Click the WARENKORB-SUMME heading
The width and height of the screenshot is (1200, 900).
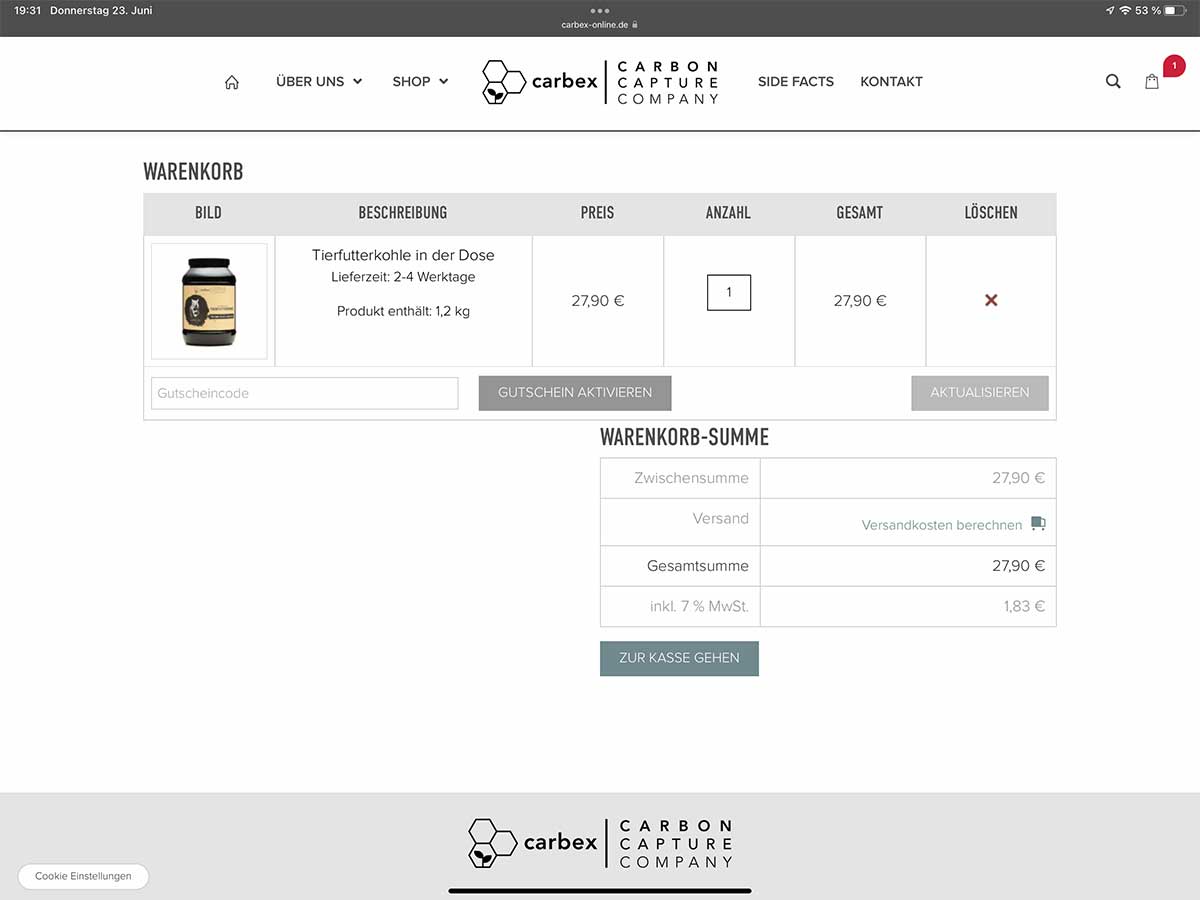(x=684, y=437)
